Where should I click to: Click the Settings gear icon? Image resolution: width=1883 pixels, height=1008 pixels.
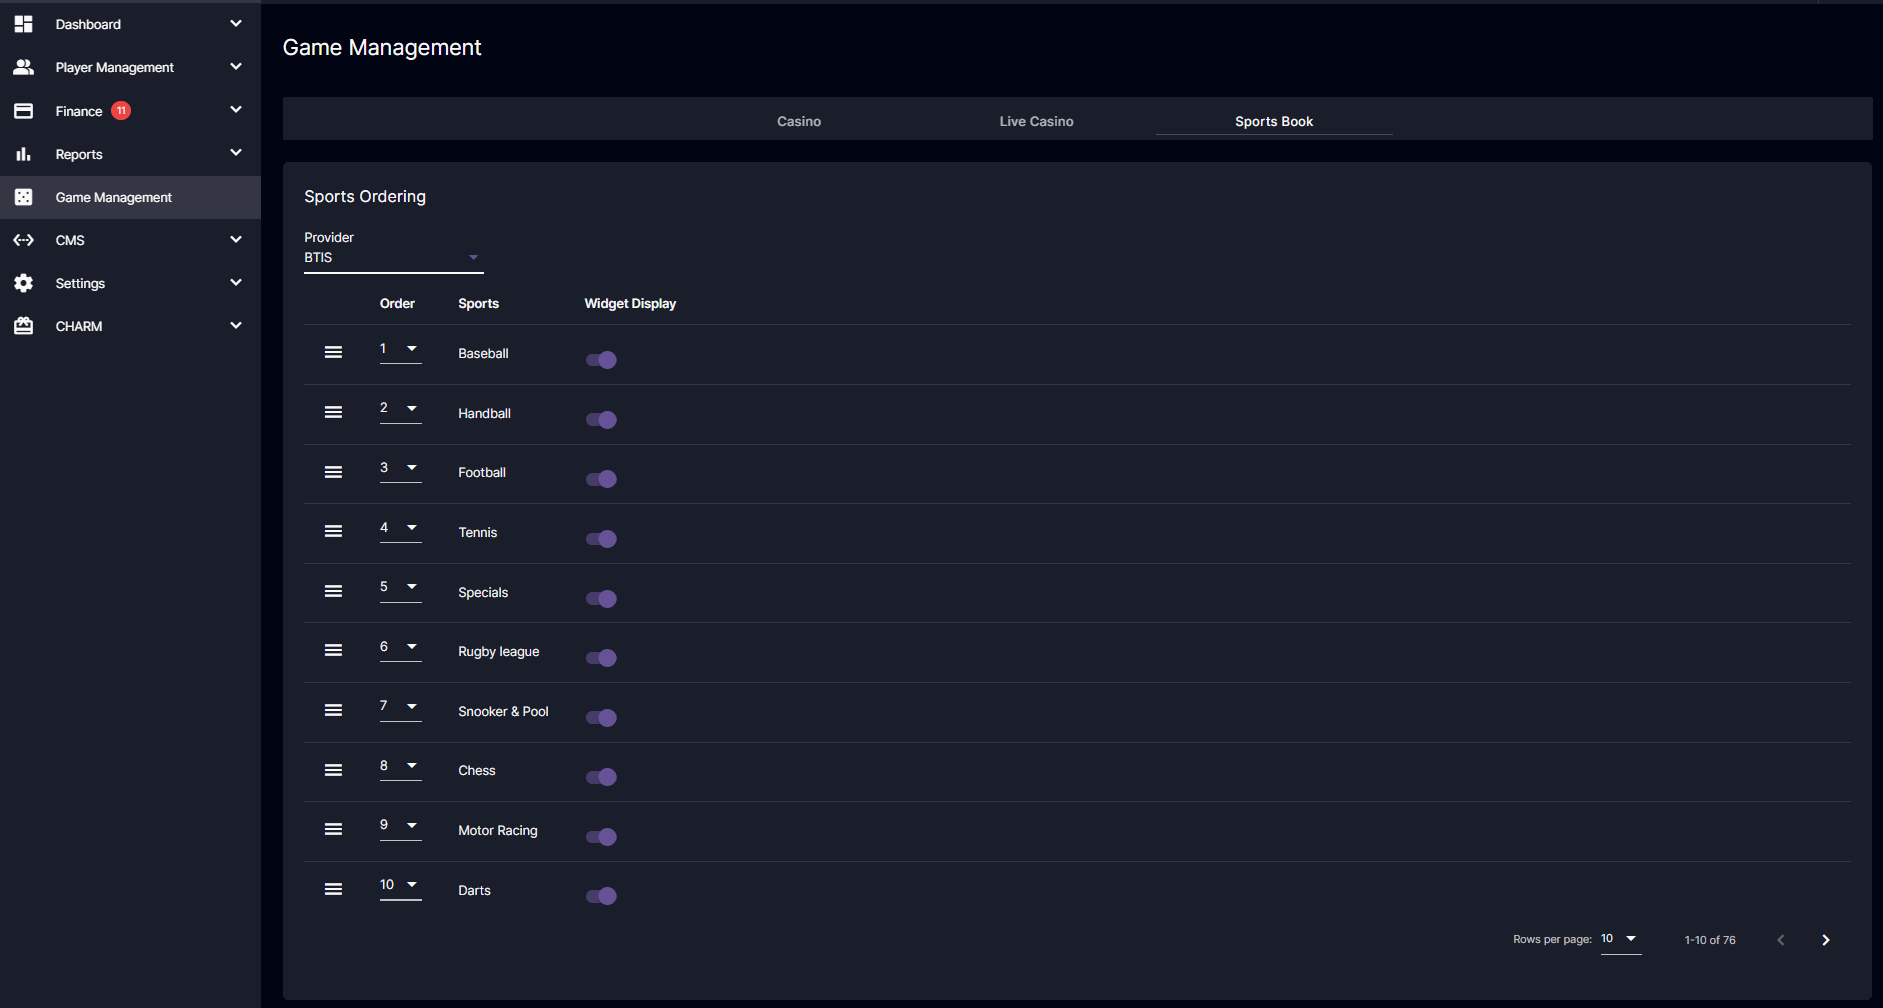[24, 283]
